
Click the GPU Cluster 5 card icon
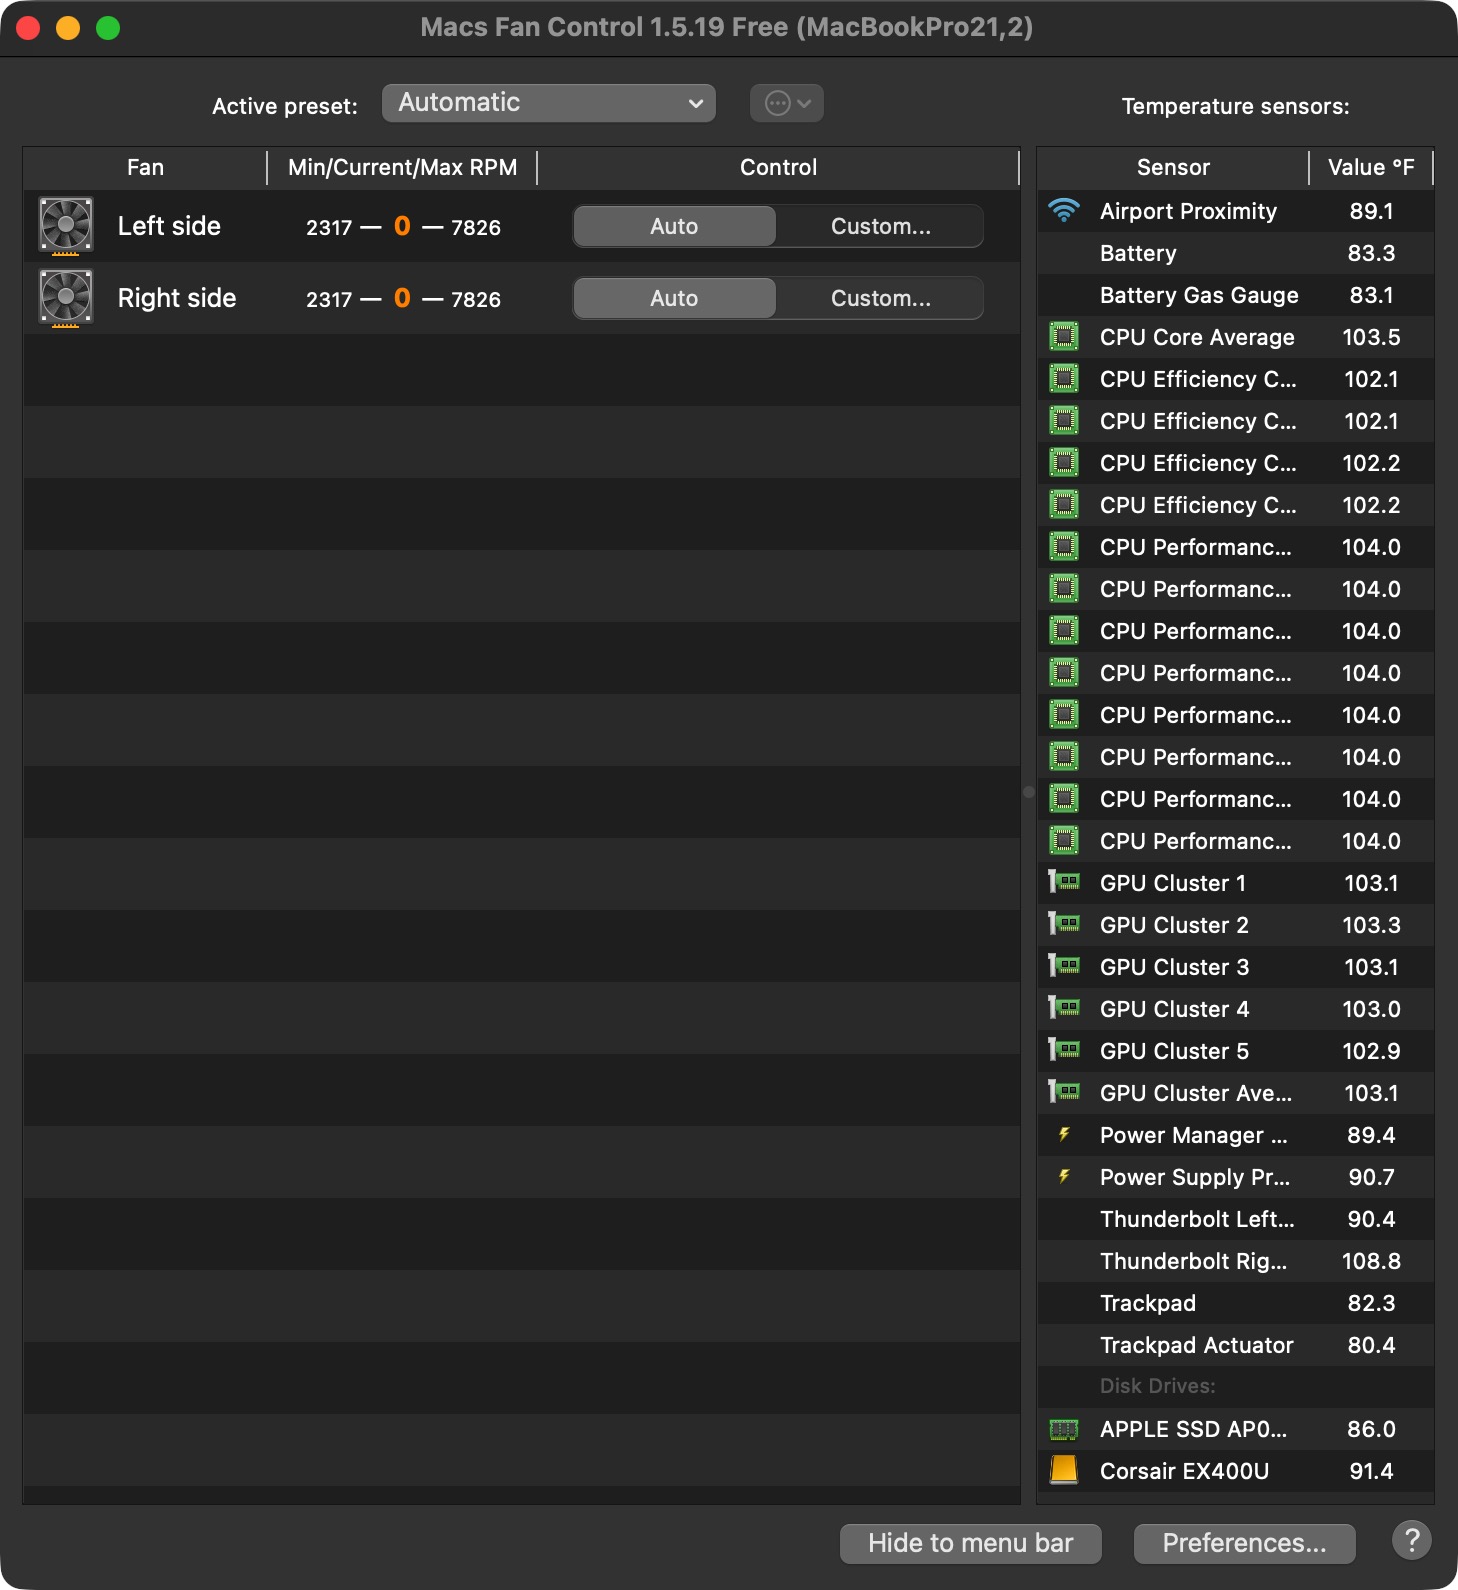click(1064, 1050)
